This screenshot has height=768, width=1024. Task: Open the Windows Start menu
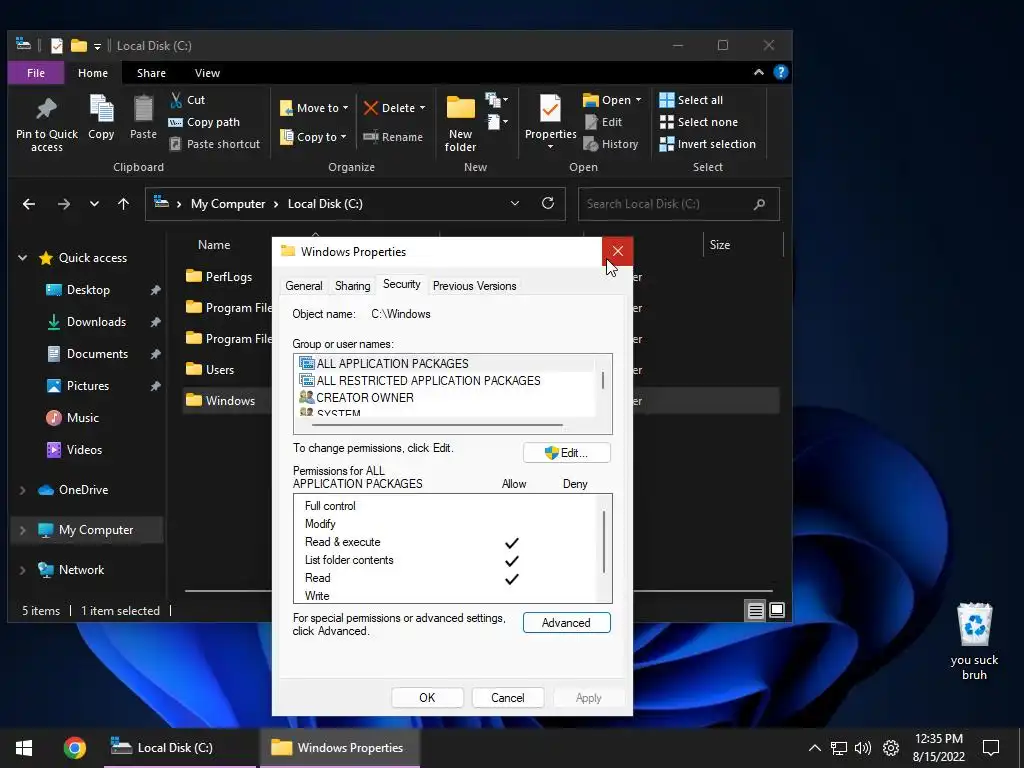24,748
